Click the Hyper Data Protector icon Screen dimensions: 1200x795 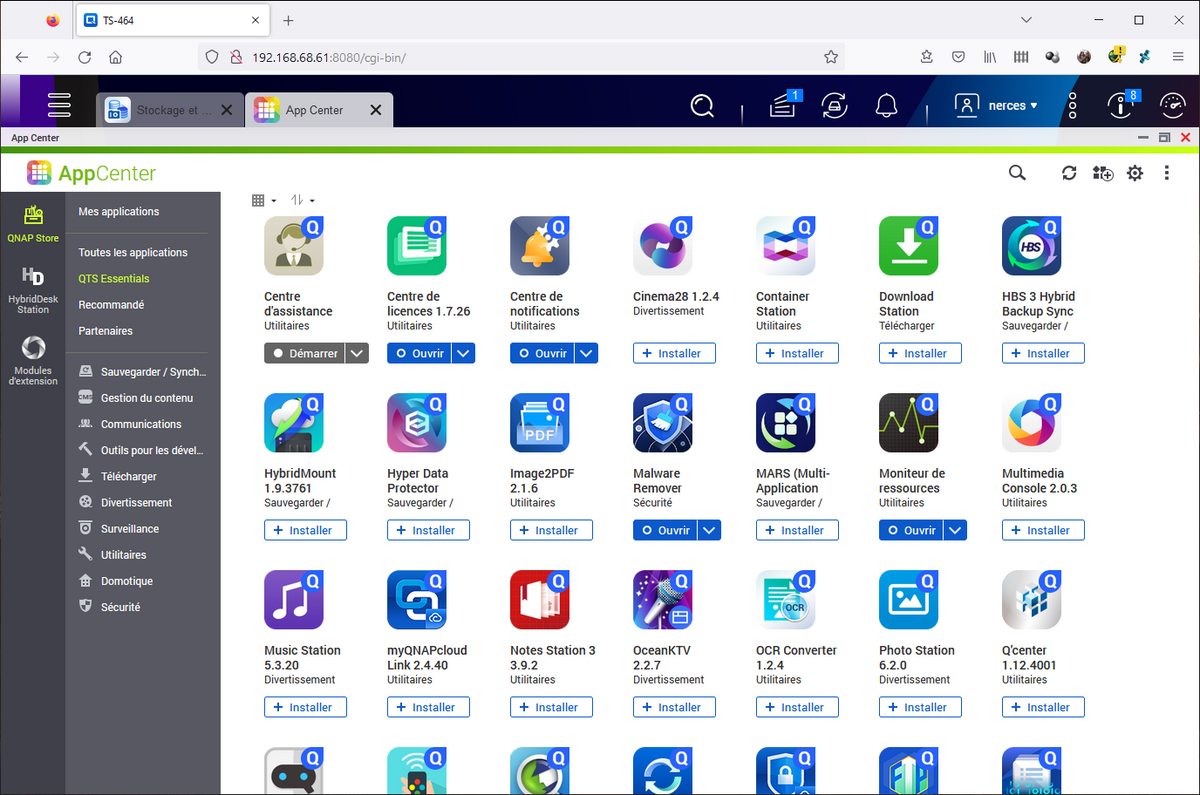click(417, 423)
